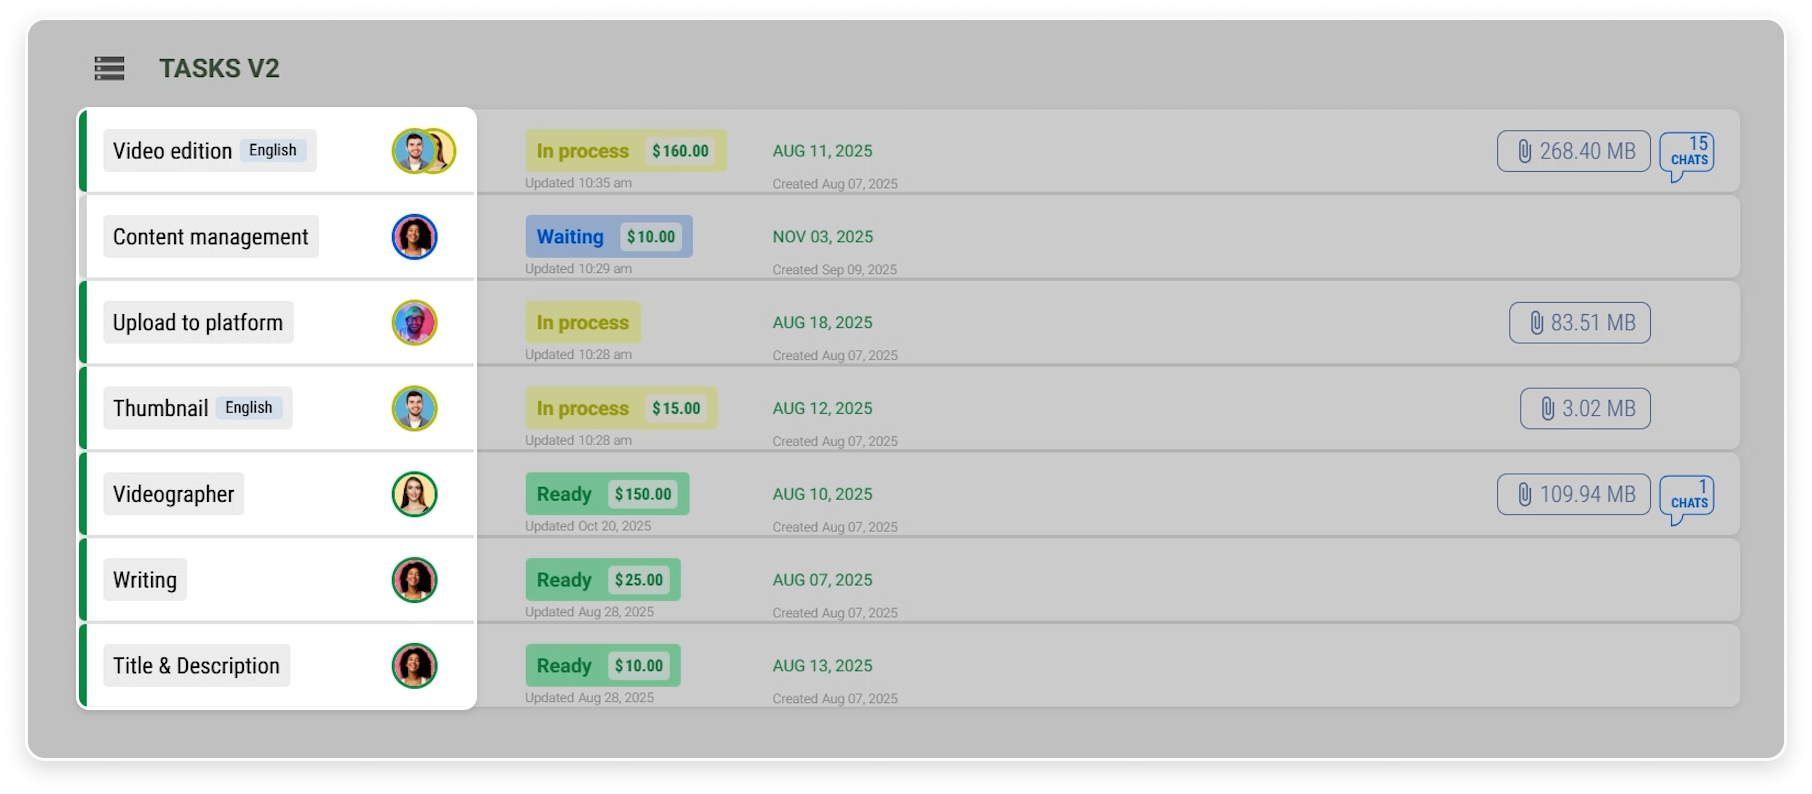Click the Content management assignee avatar
Viewport: 1812px width, 794px height.
(414, 237)
